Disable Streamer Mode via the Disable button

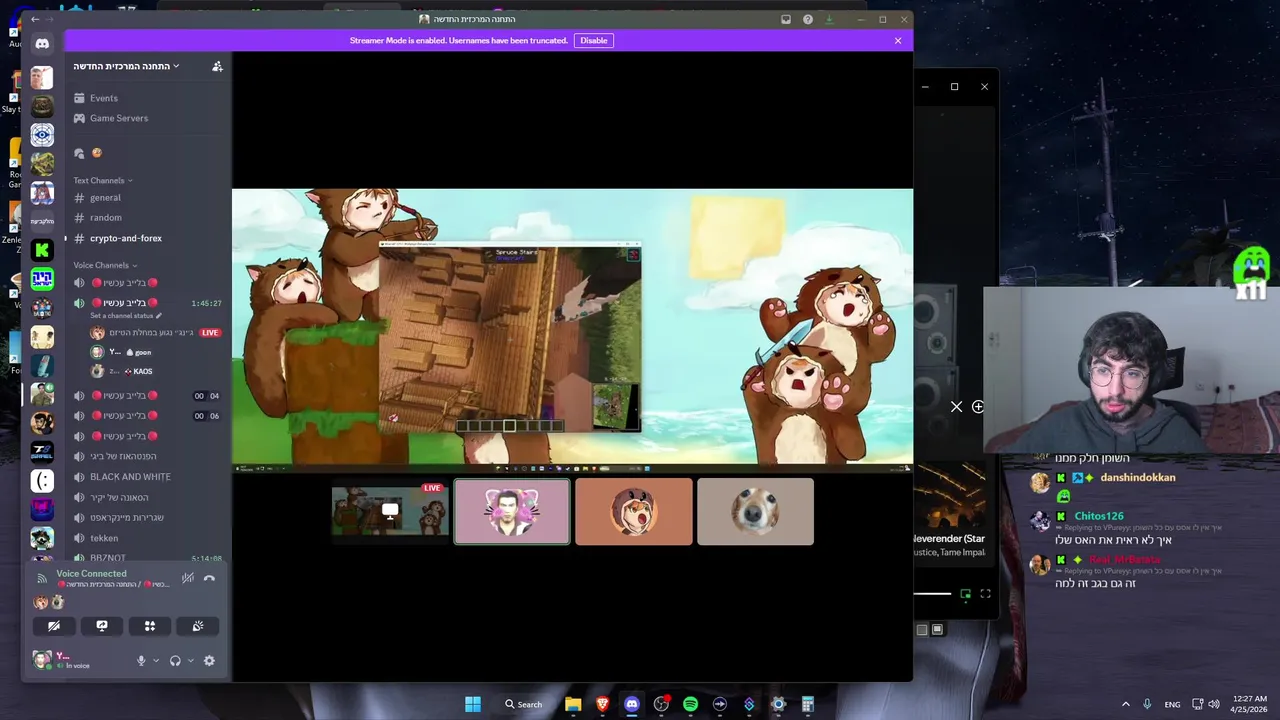tap(594, 41)
